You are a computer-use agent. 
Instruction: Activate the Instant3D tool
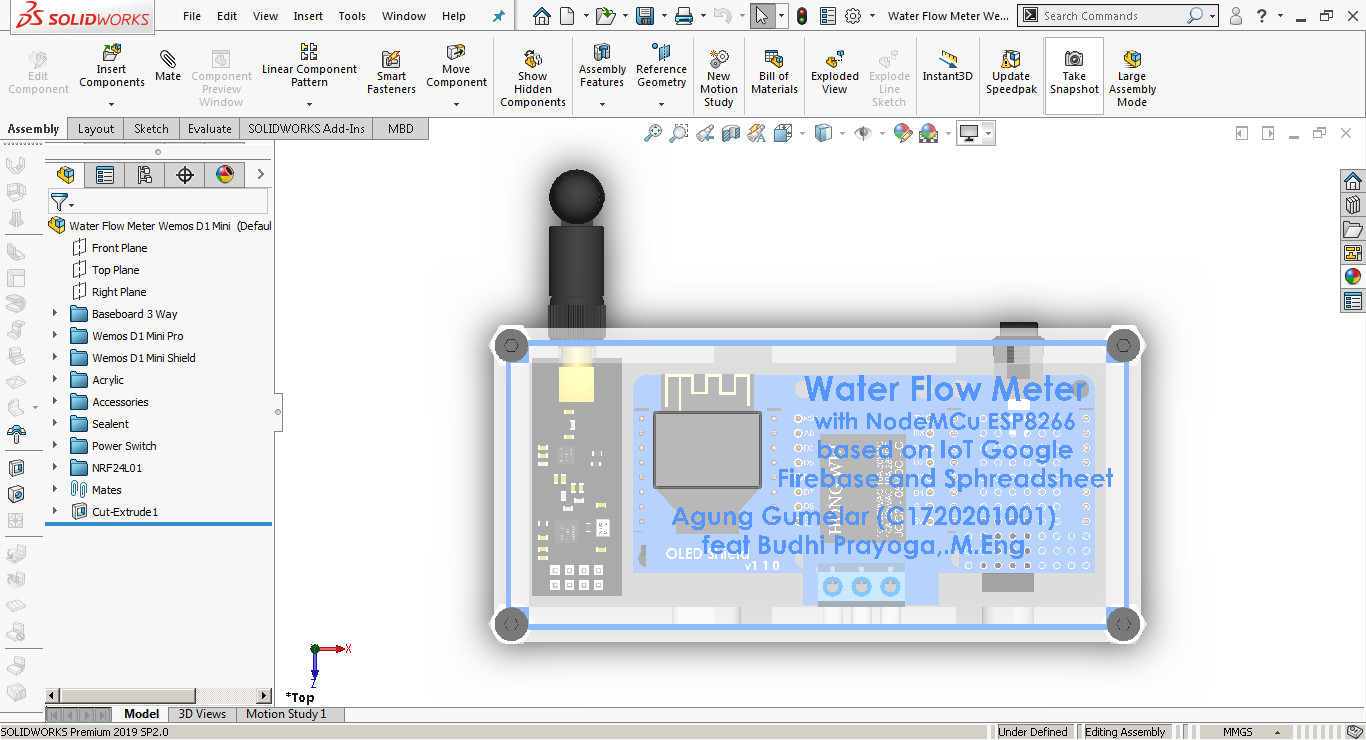pyautogui.click(x=947, y=65)
